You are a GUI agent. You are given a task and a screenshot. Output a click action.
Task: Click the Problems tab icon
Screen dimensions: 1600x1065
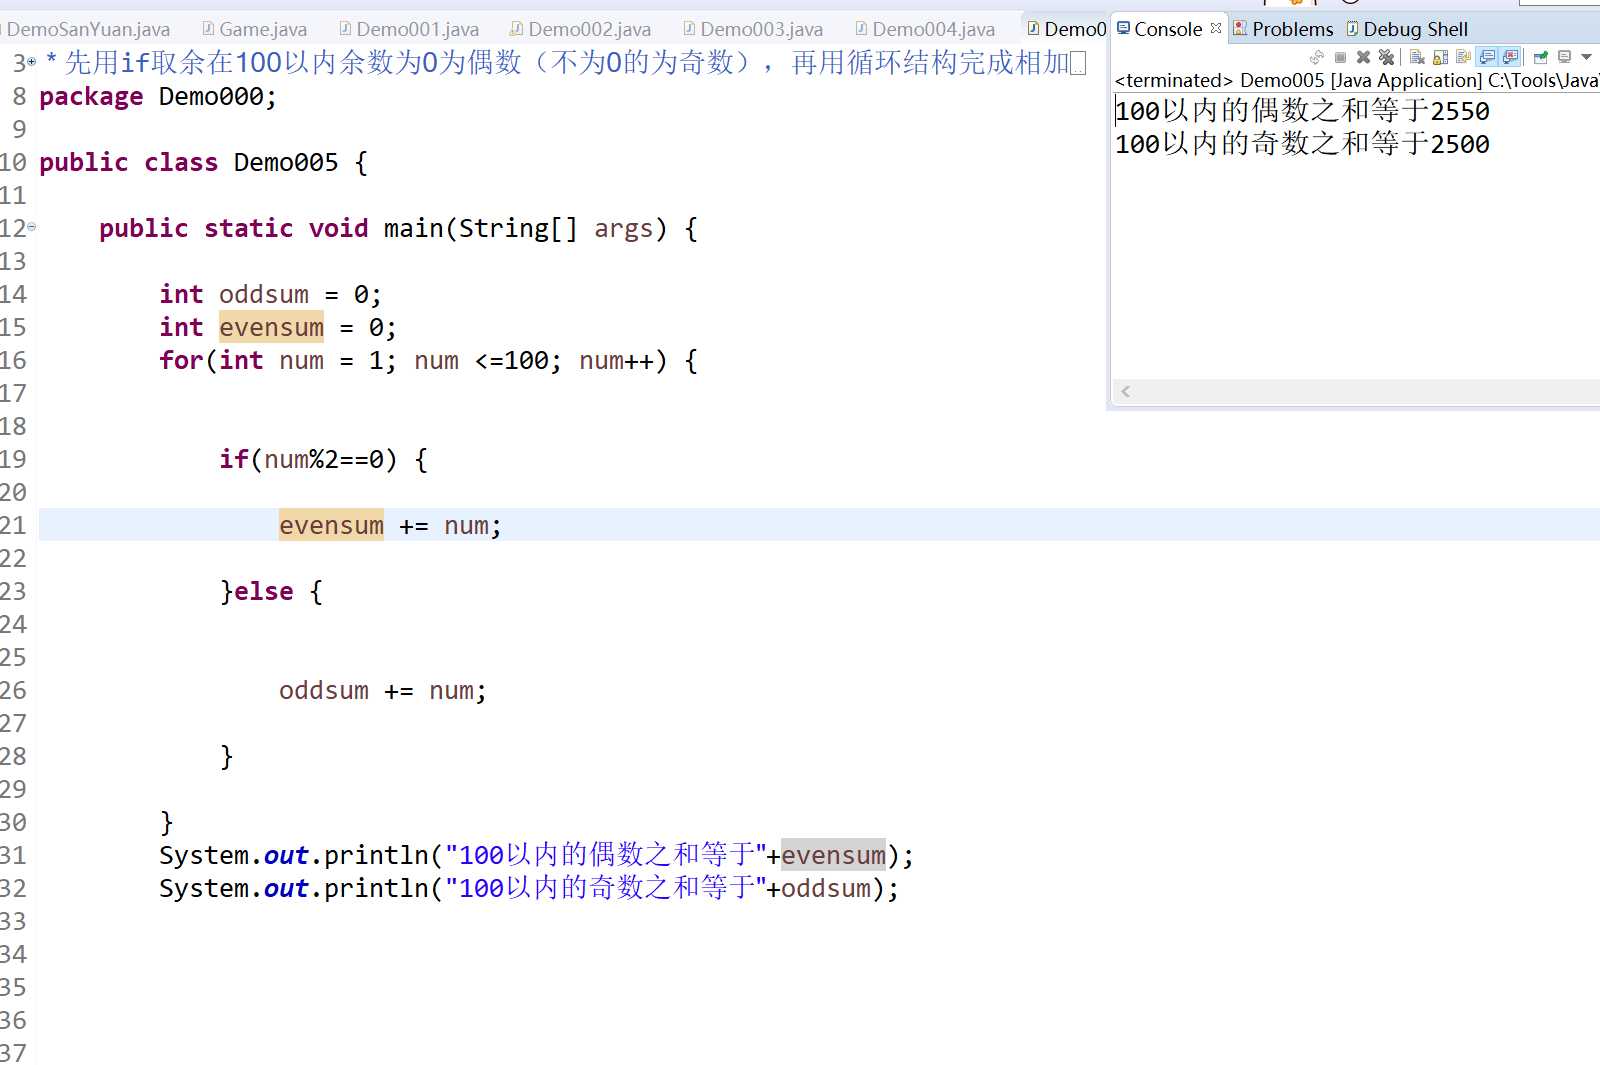tap(1240, 28)
